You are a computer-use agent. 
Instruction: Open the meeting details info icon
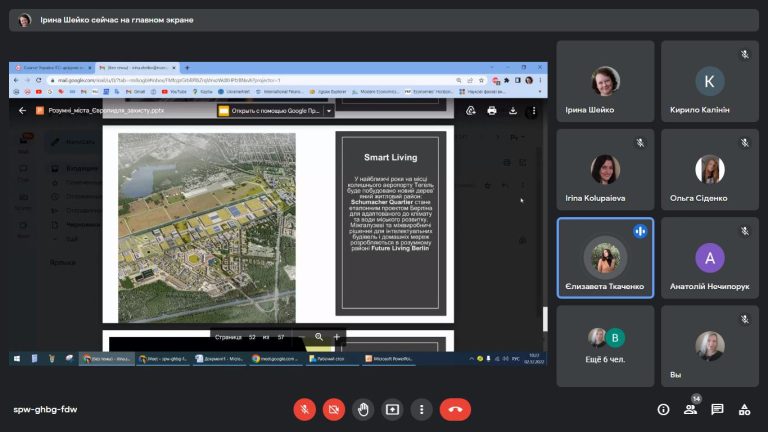coord(663,409)
